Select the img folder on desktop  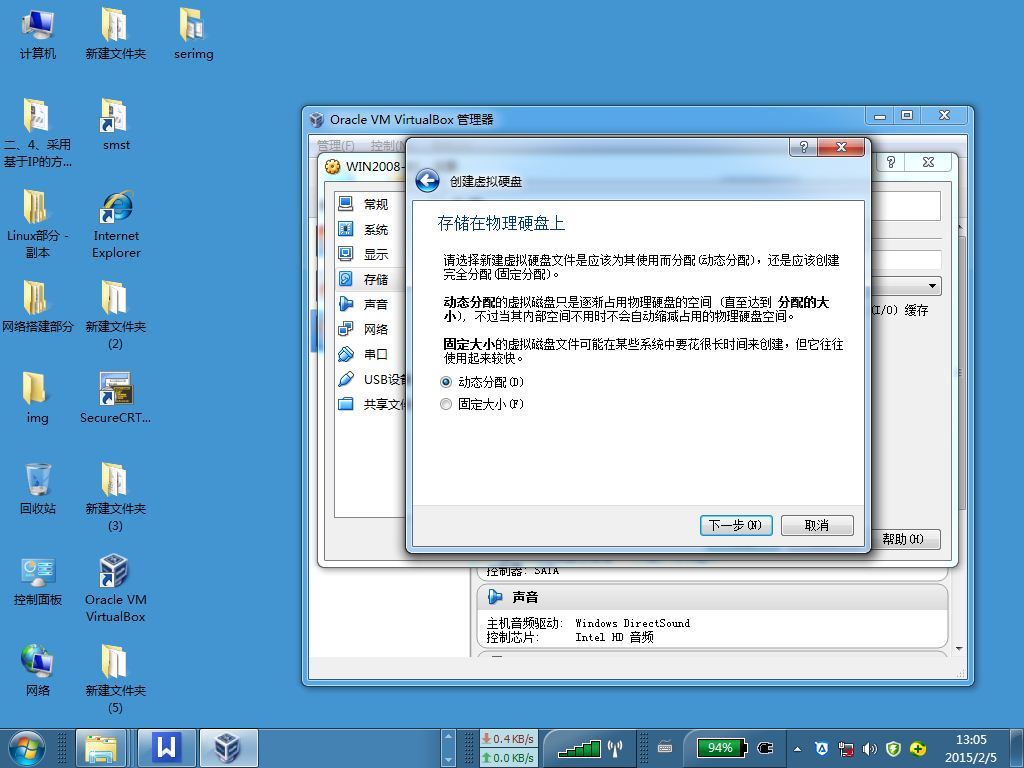37,398
